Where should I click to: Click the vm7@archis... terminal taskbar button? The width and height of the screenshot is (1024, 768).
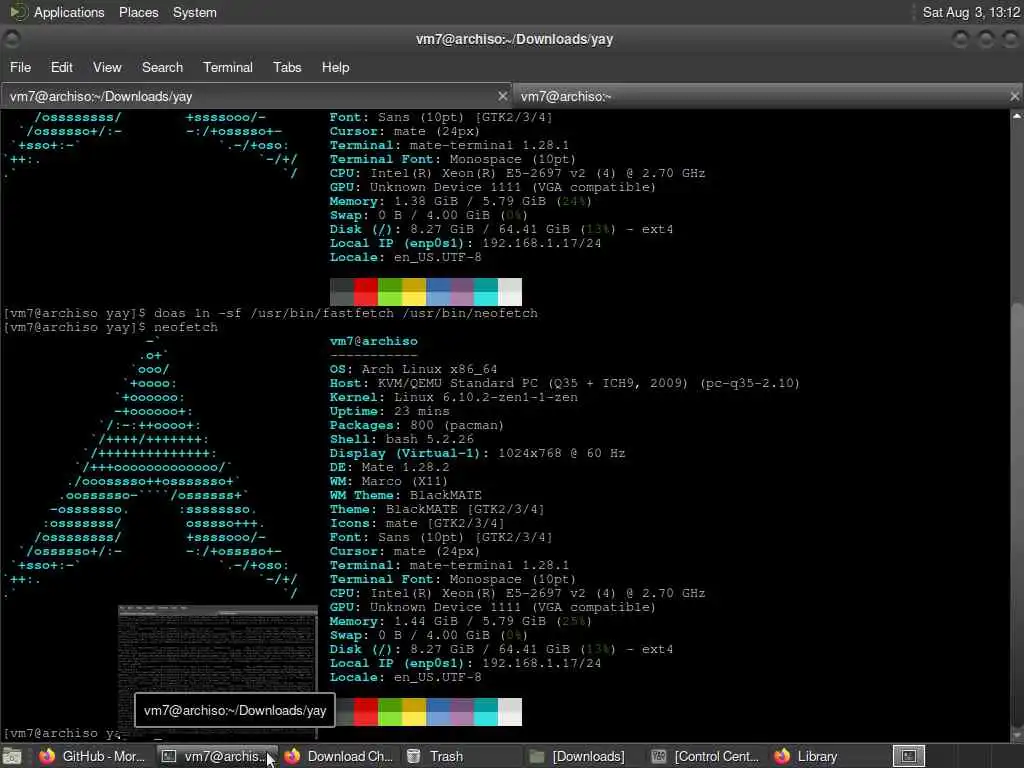[218, 756]
